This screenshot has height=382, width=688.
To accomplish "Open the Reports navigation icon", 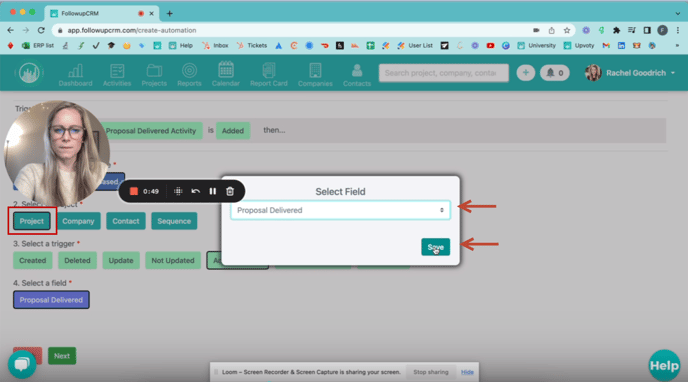I will (189, 75).
